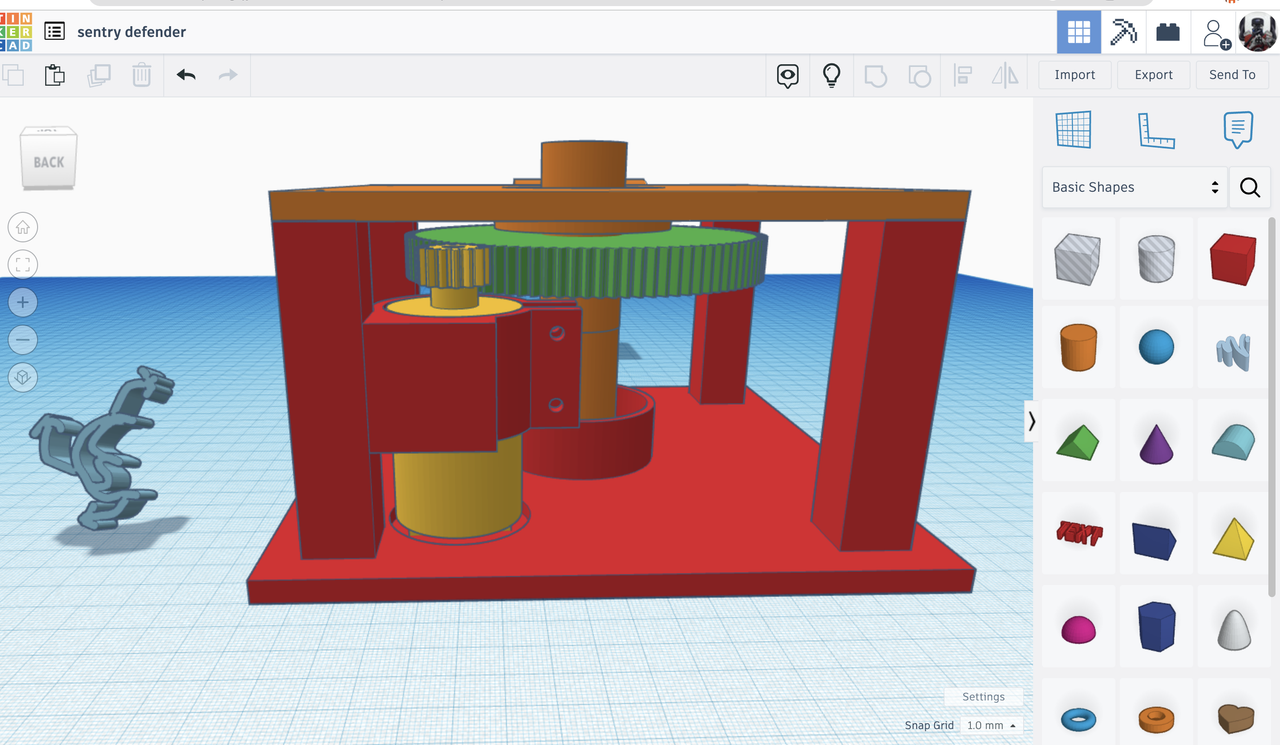1280x745 pixels.
Task: Redo the last action
Action: tap(228, 75)
